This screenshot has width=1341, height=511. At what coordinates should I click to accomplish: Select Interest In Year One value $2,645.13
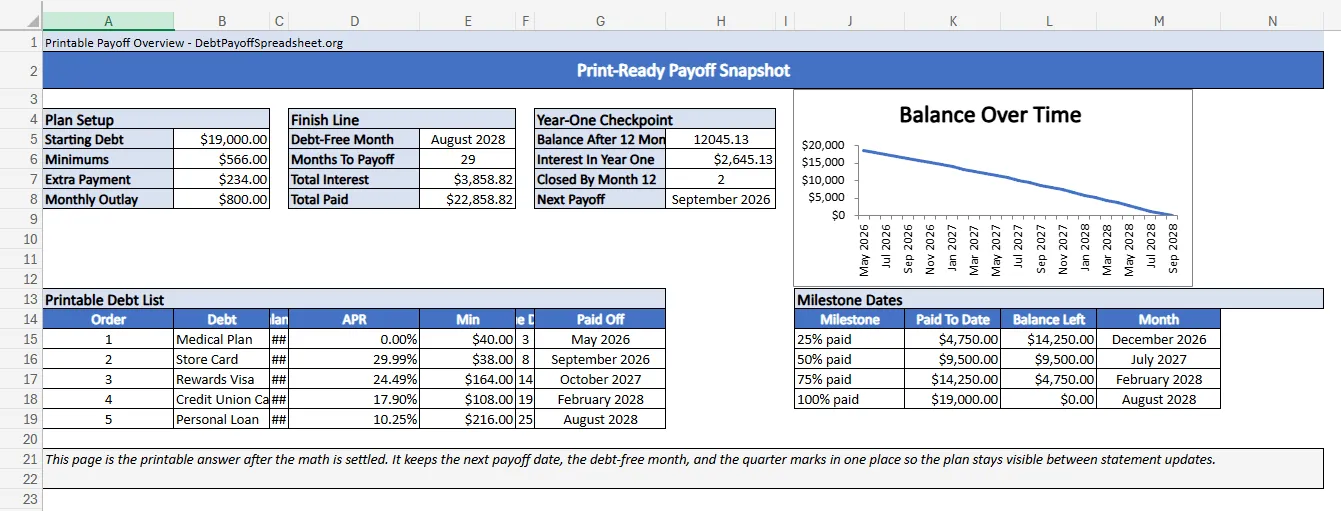pyautogui.click(x=721, y=159)
